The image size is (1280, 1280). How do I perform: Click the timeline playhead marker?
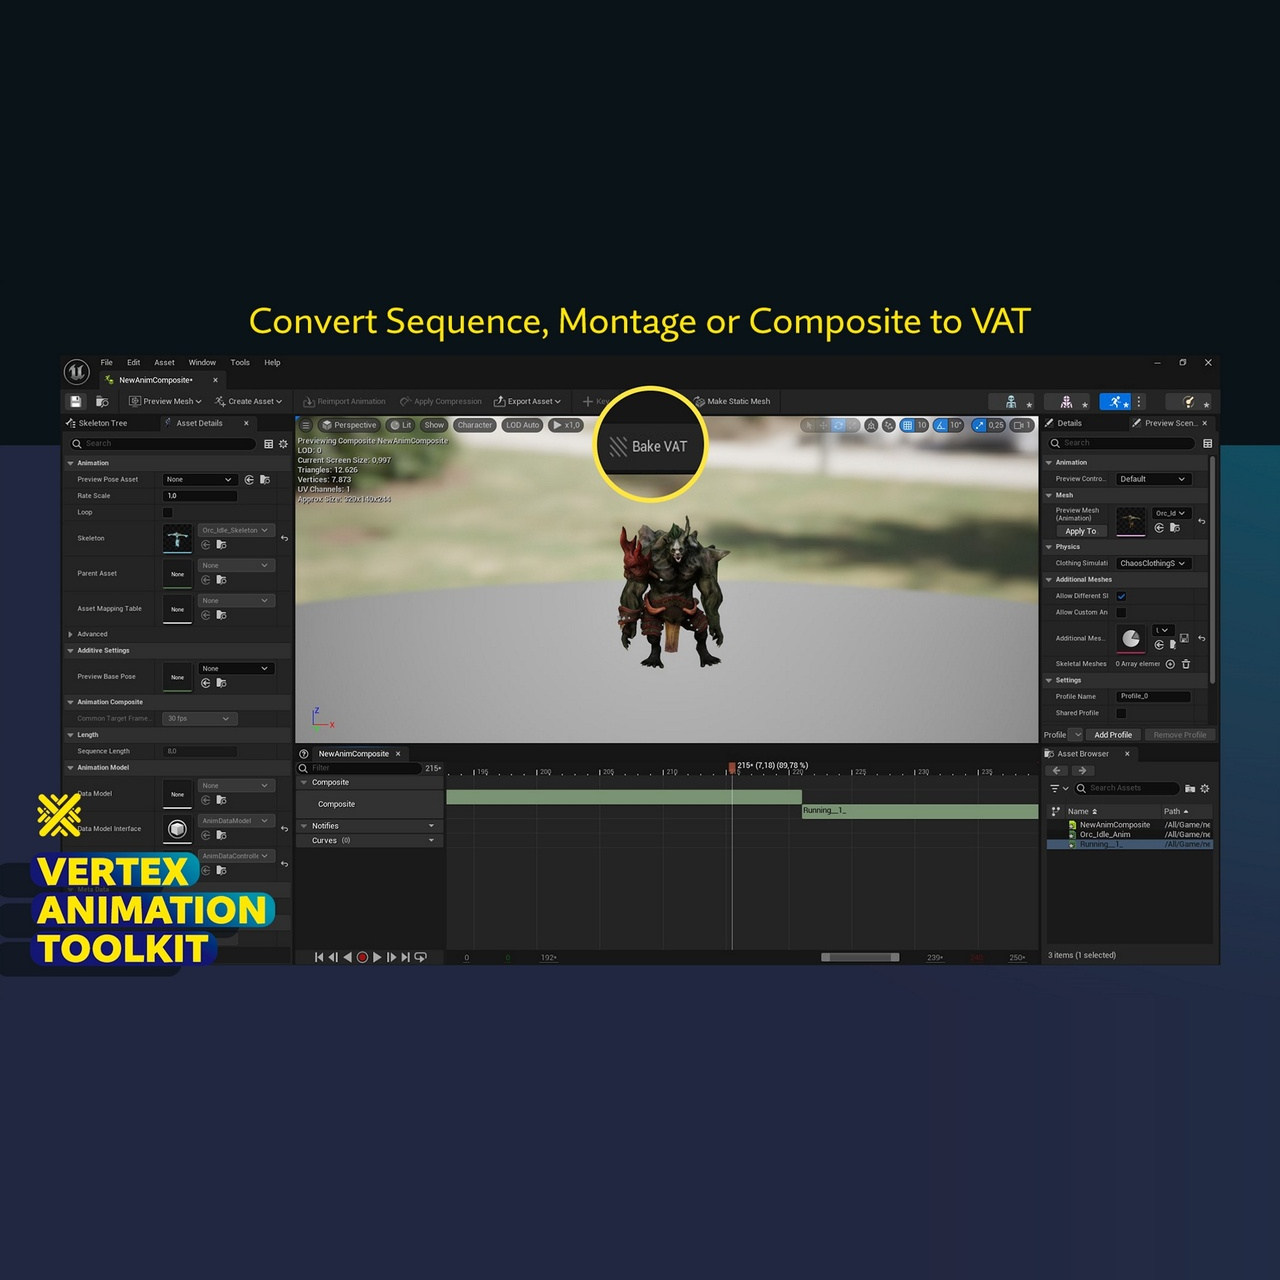(732, 767)
